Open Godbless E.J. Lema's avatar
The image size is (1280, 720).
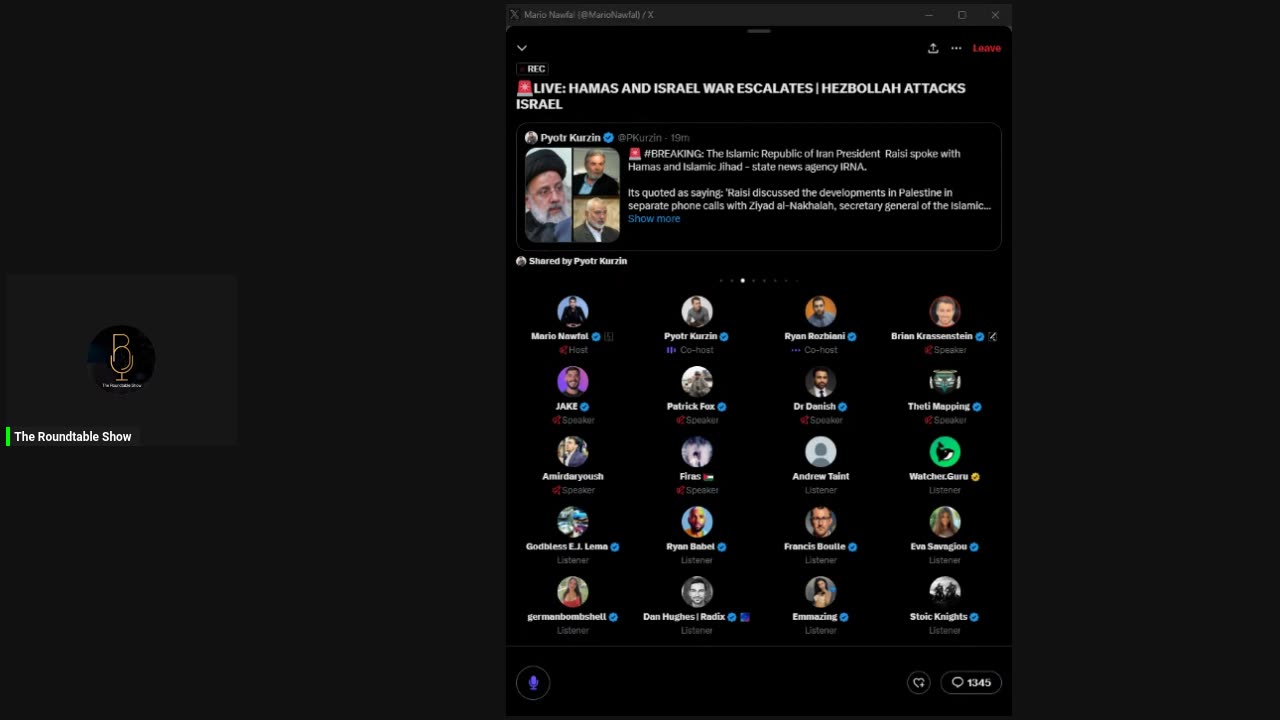coord(573,521)
